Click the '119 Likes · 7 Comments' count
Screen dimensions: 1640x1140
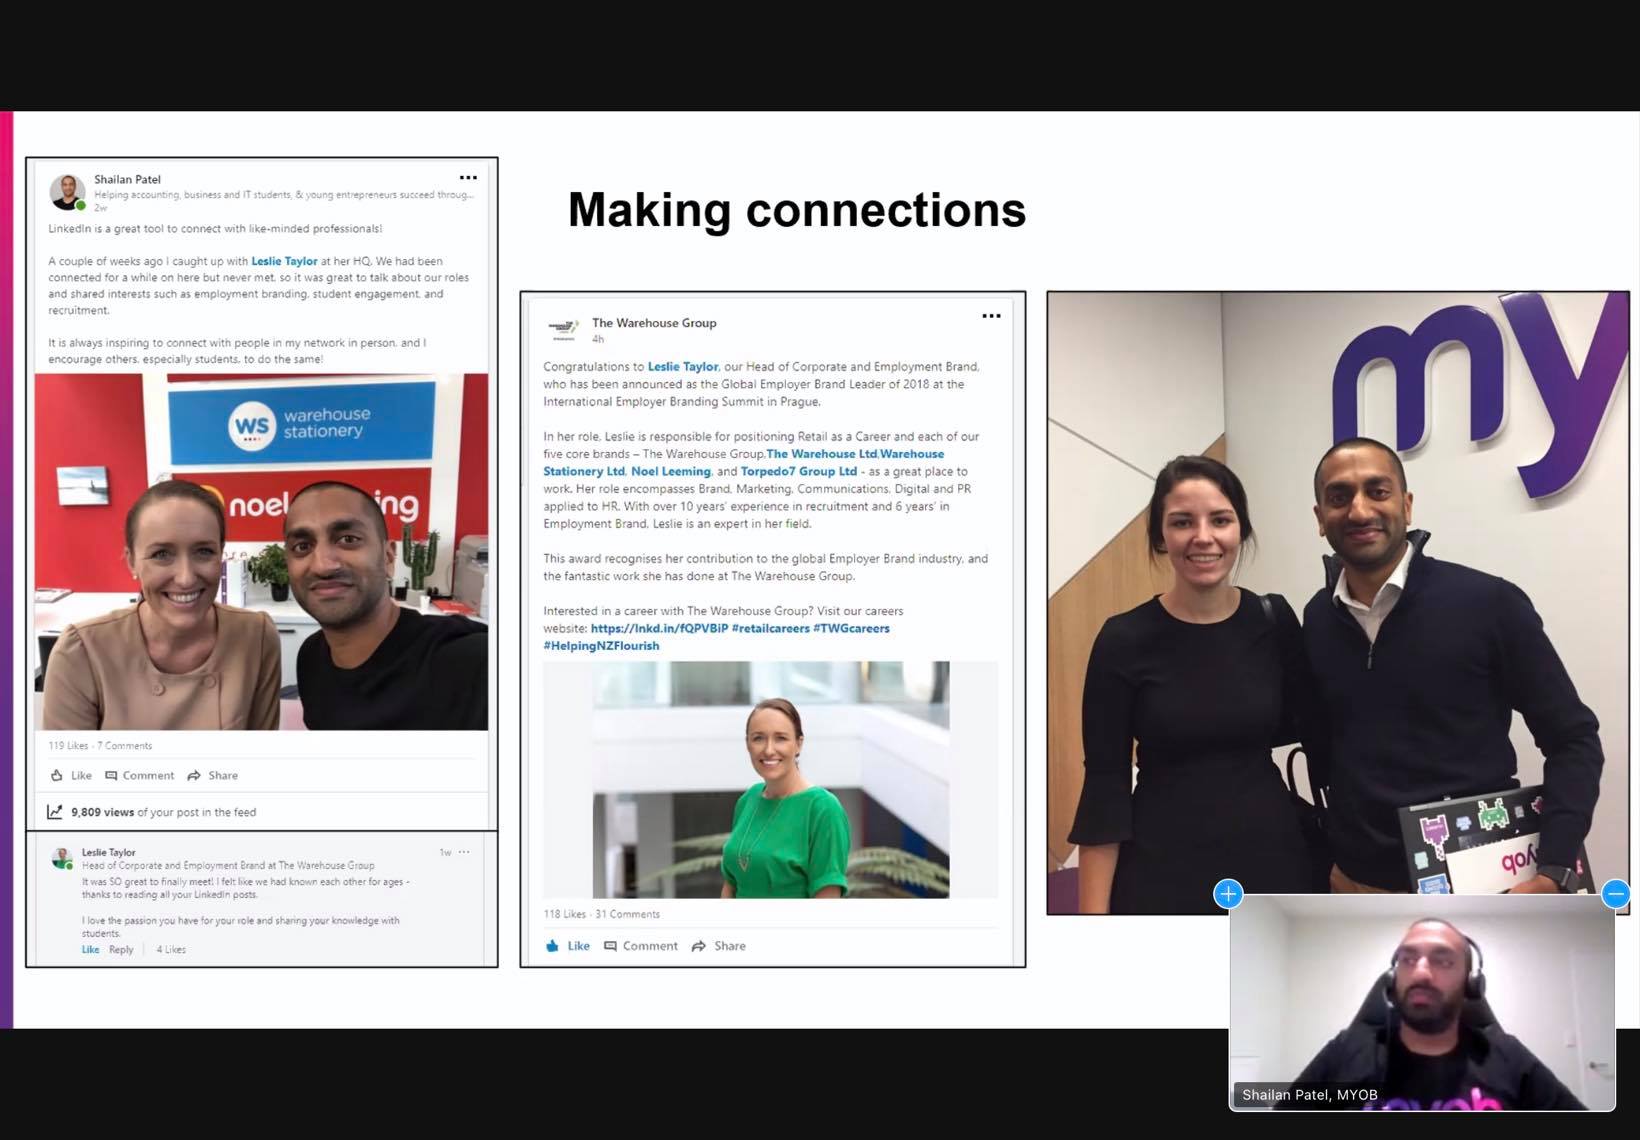pyautogui.click(x=100, y=746)
